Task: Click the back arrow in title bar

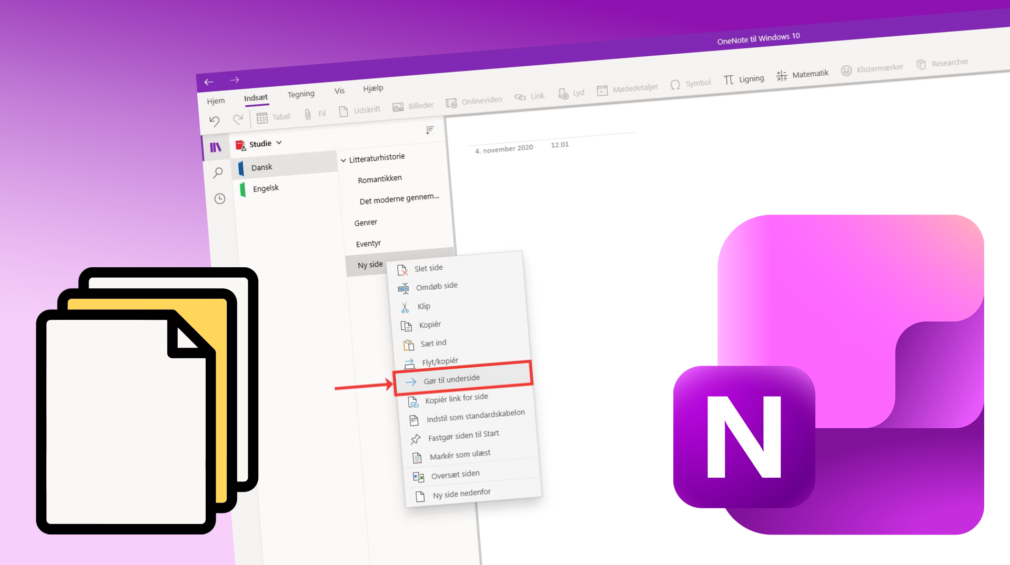Action: tap(208, 82)
